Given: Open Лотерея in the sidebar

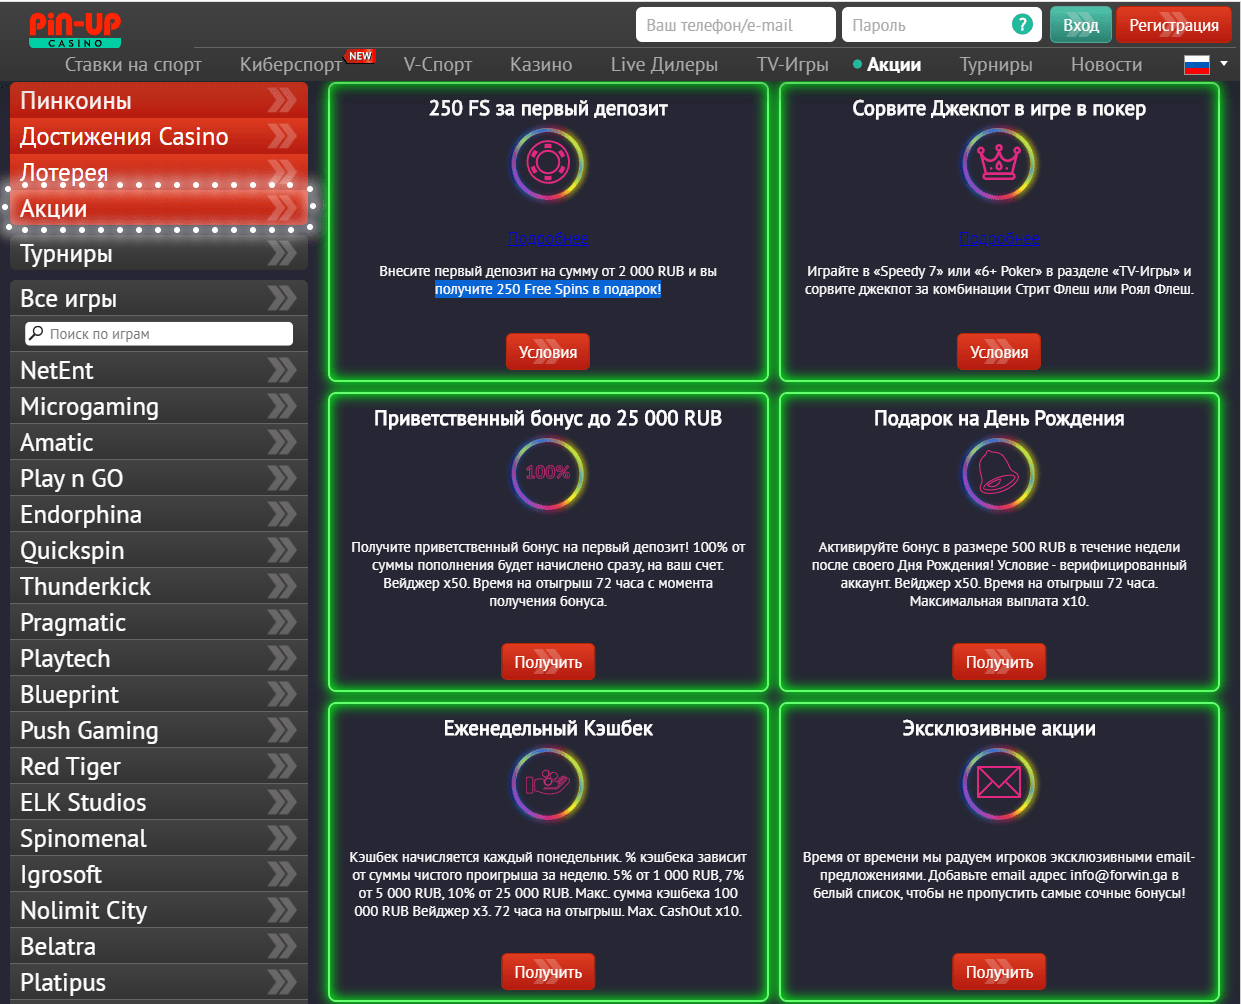Looking at the screenshot, I should [x=159, y=172].
